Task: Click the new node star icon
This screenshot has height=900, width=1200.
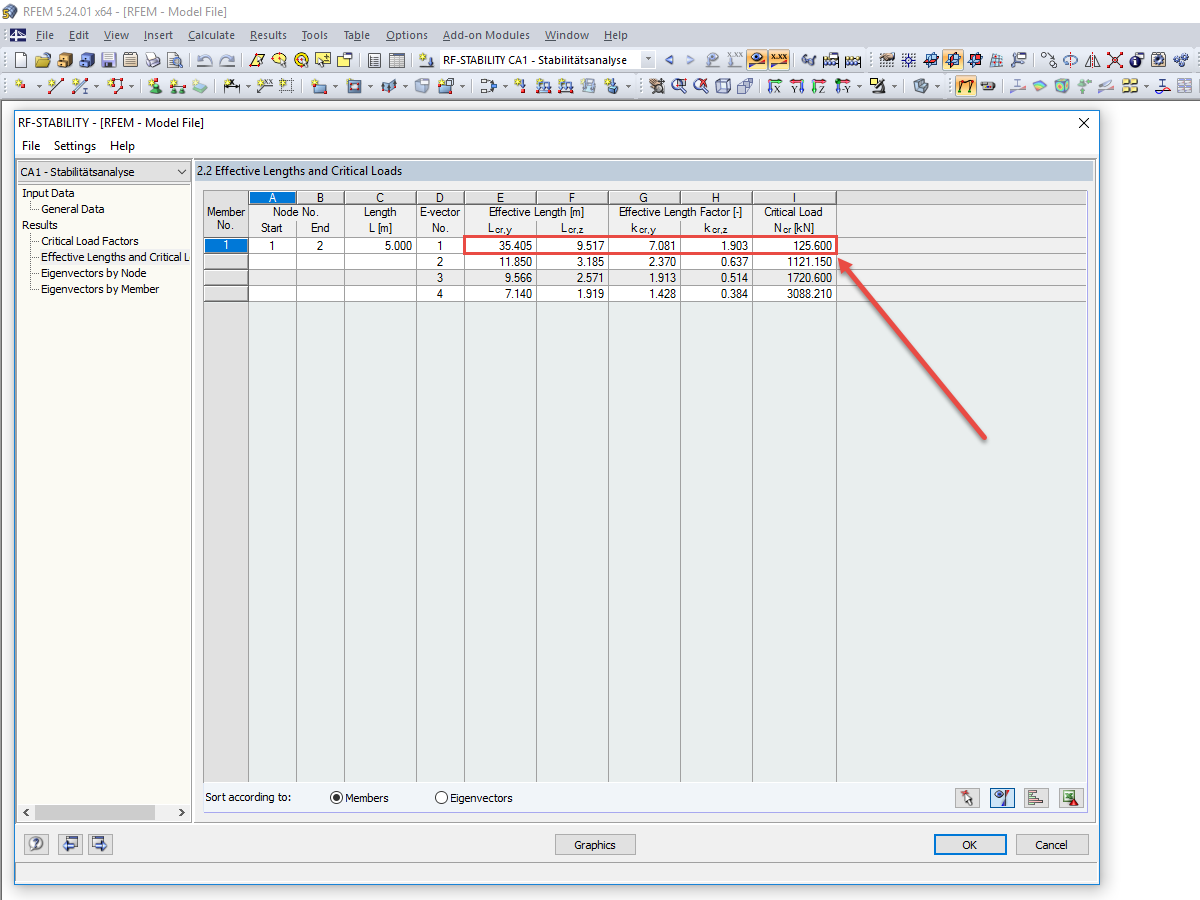Action: tap(20, 86)
